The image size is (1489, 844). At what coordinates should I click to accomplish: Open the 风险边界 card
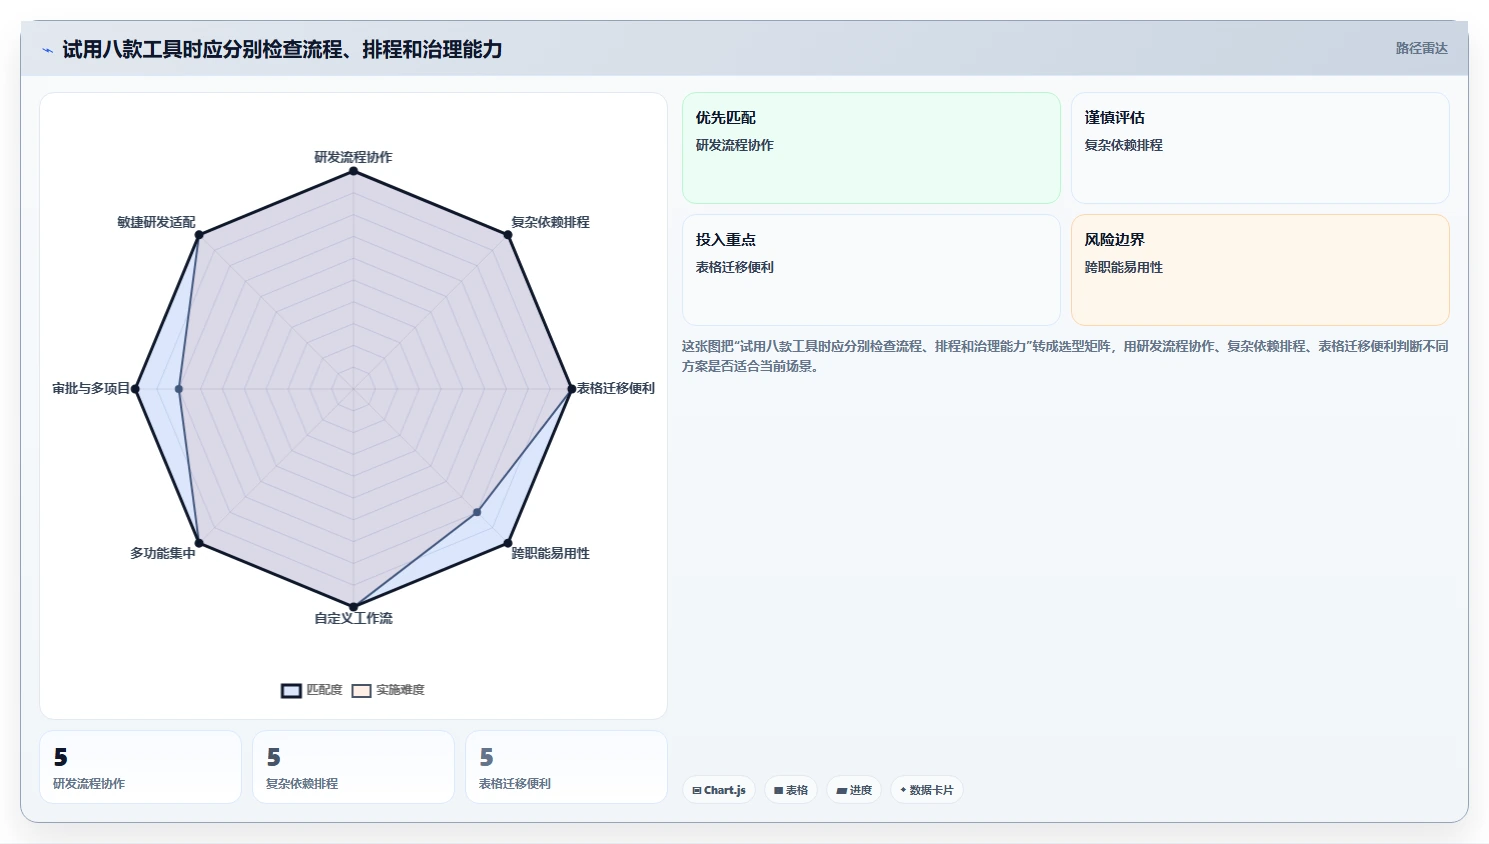[1260, 270]
